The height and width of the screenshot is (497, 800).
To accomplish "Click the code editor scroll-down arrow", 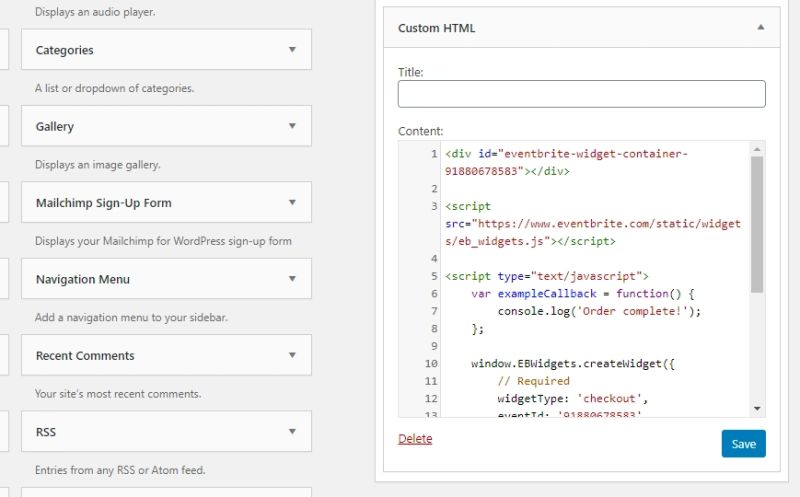I will [757, 409].
